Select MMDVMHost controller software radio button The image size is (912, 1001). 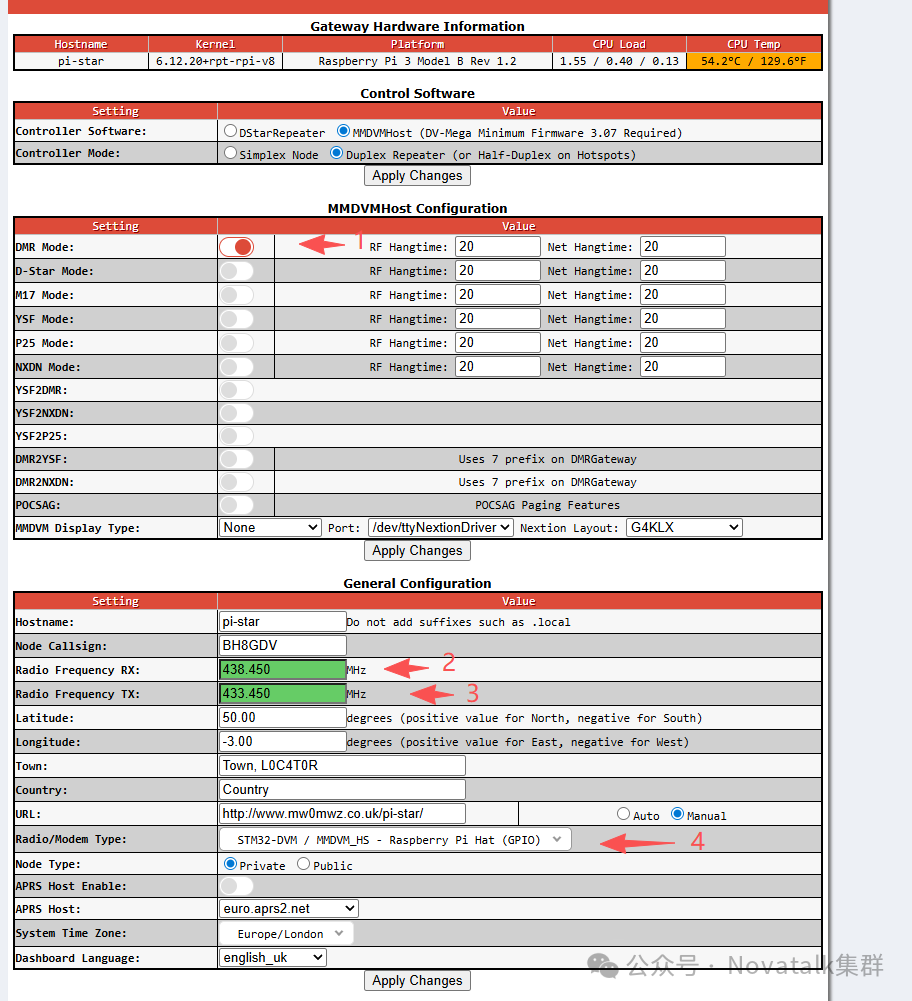343,132
